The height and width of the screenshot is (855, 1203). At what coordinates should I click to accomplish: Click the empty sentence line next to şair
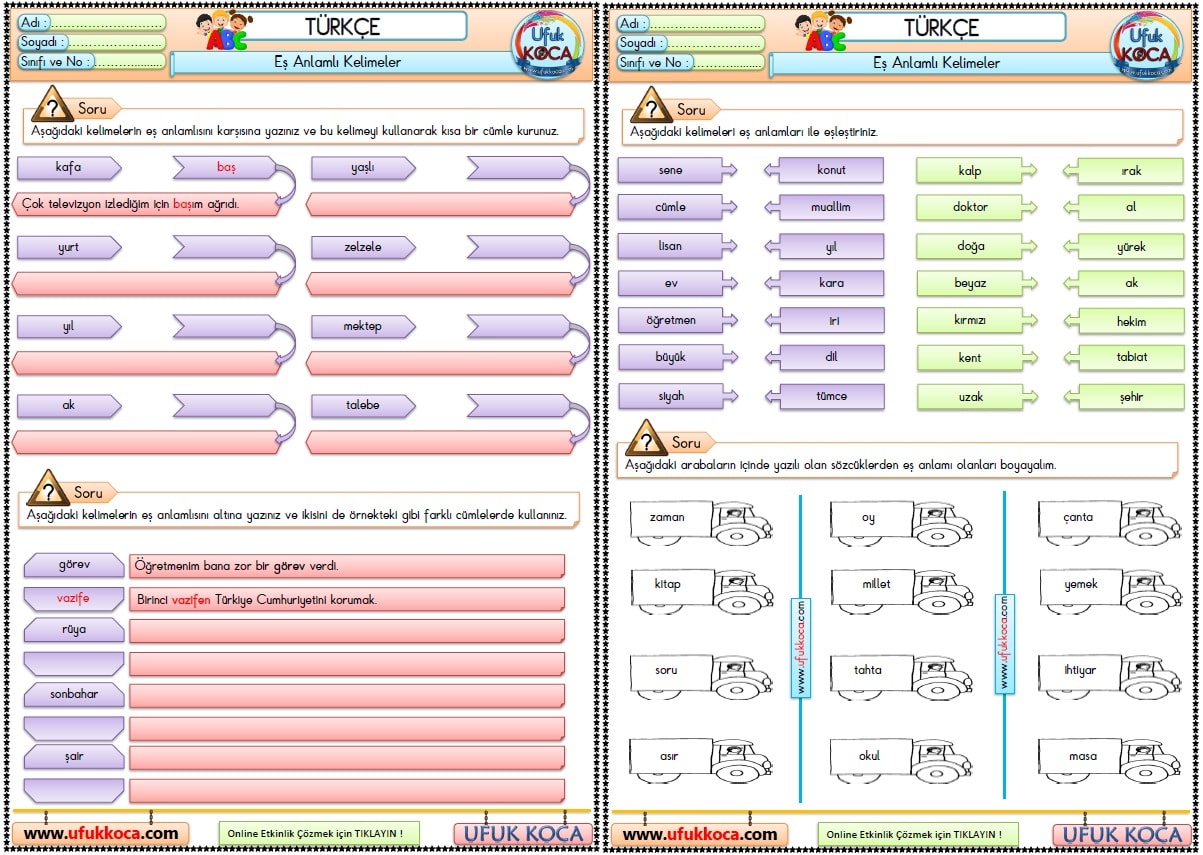[347, 758]
